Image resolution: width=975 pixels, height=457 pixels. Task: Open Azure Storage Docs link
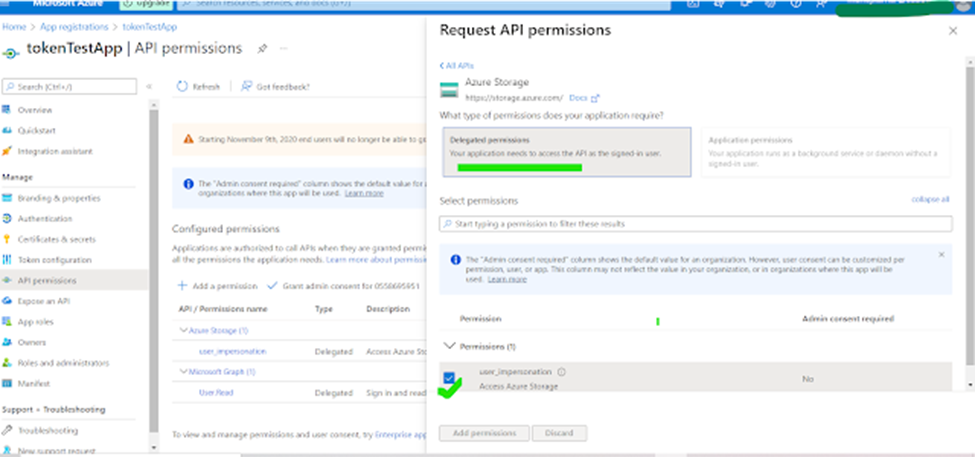pyautogui.click(x=583, y=98)
